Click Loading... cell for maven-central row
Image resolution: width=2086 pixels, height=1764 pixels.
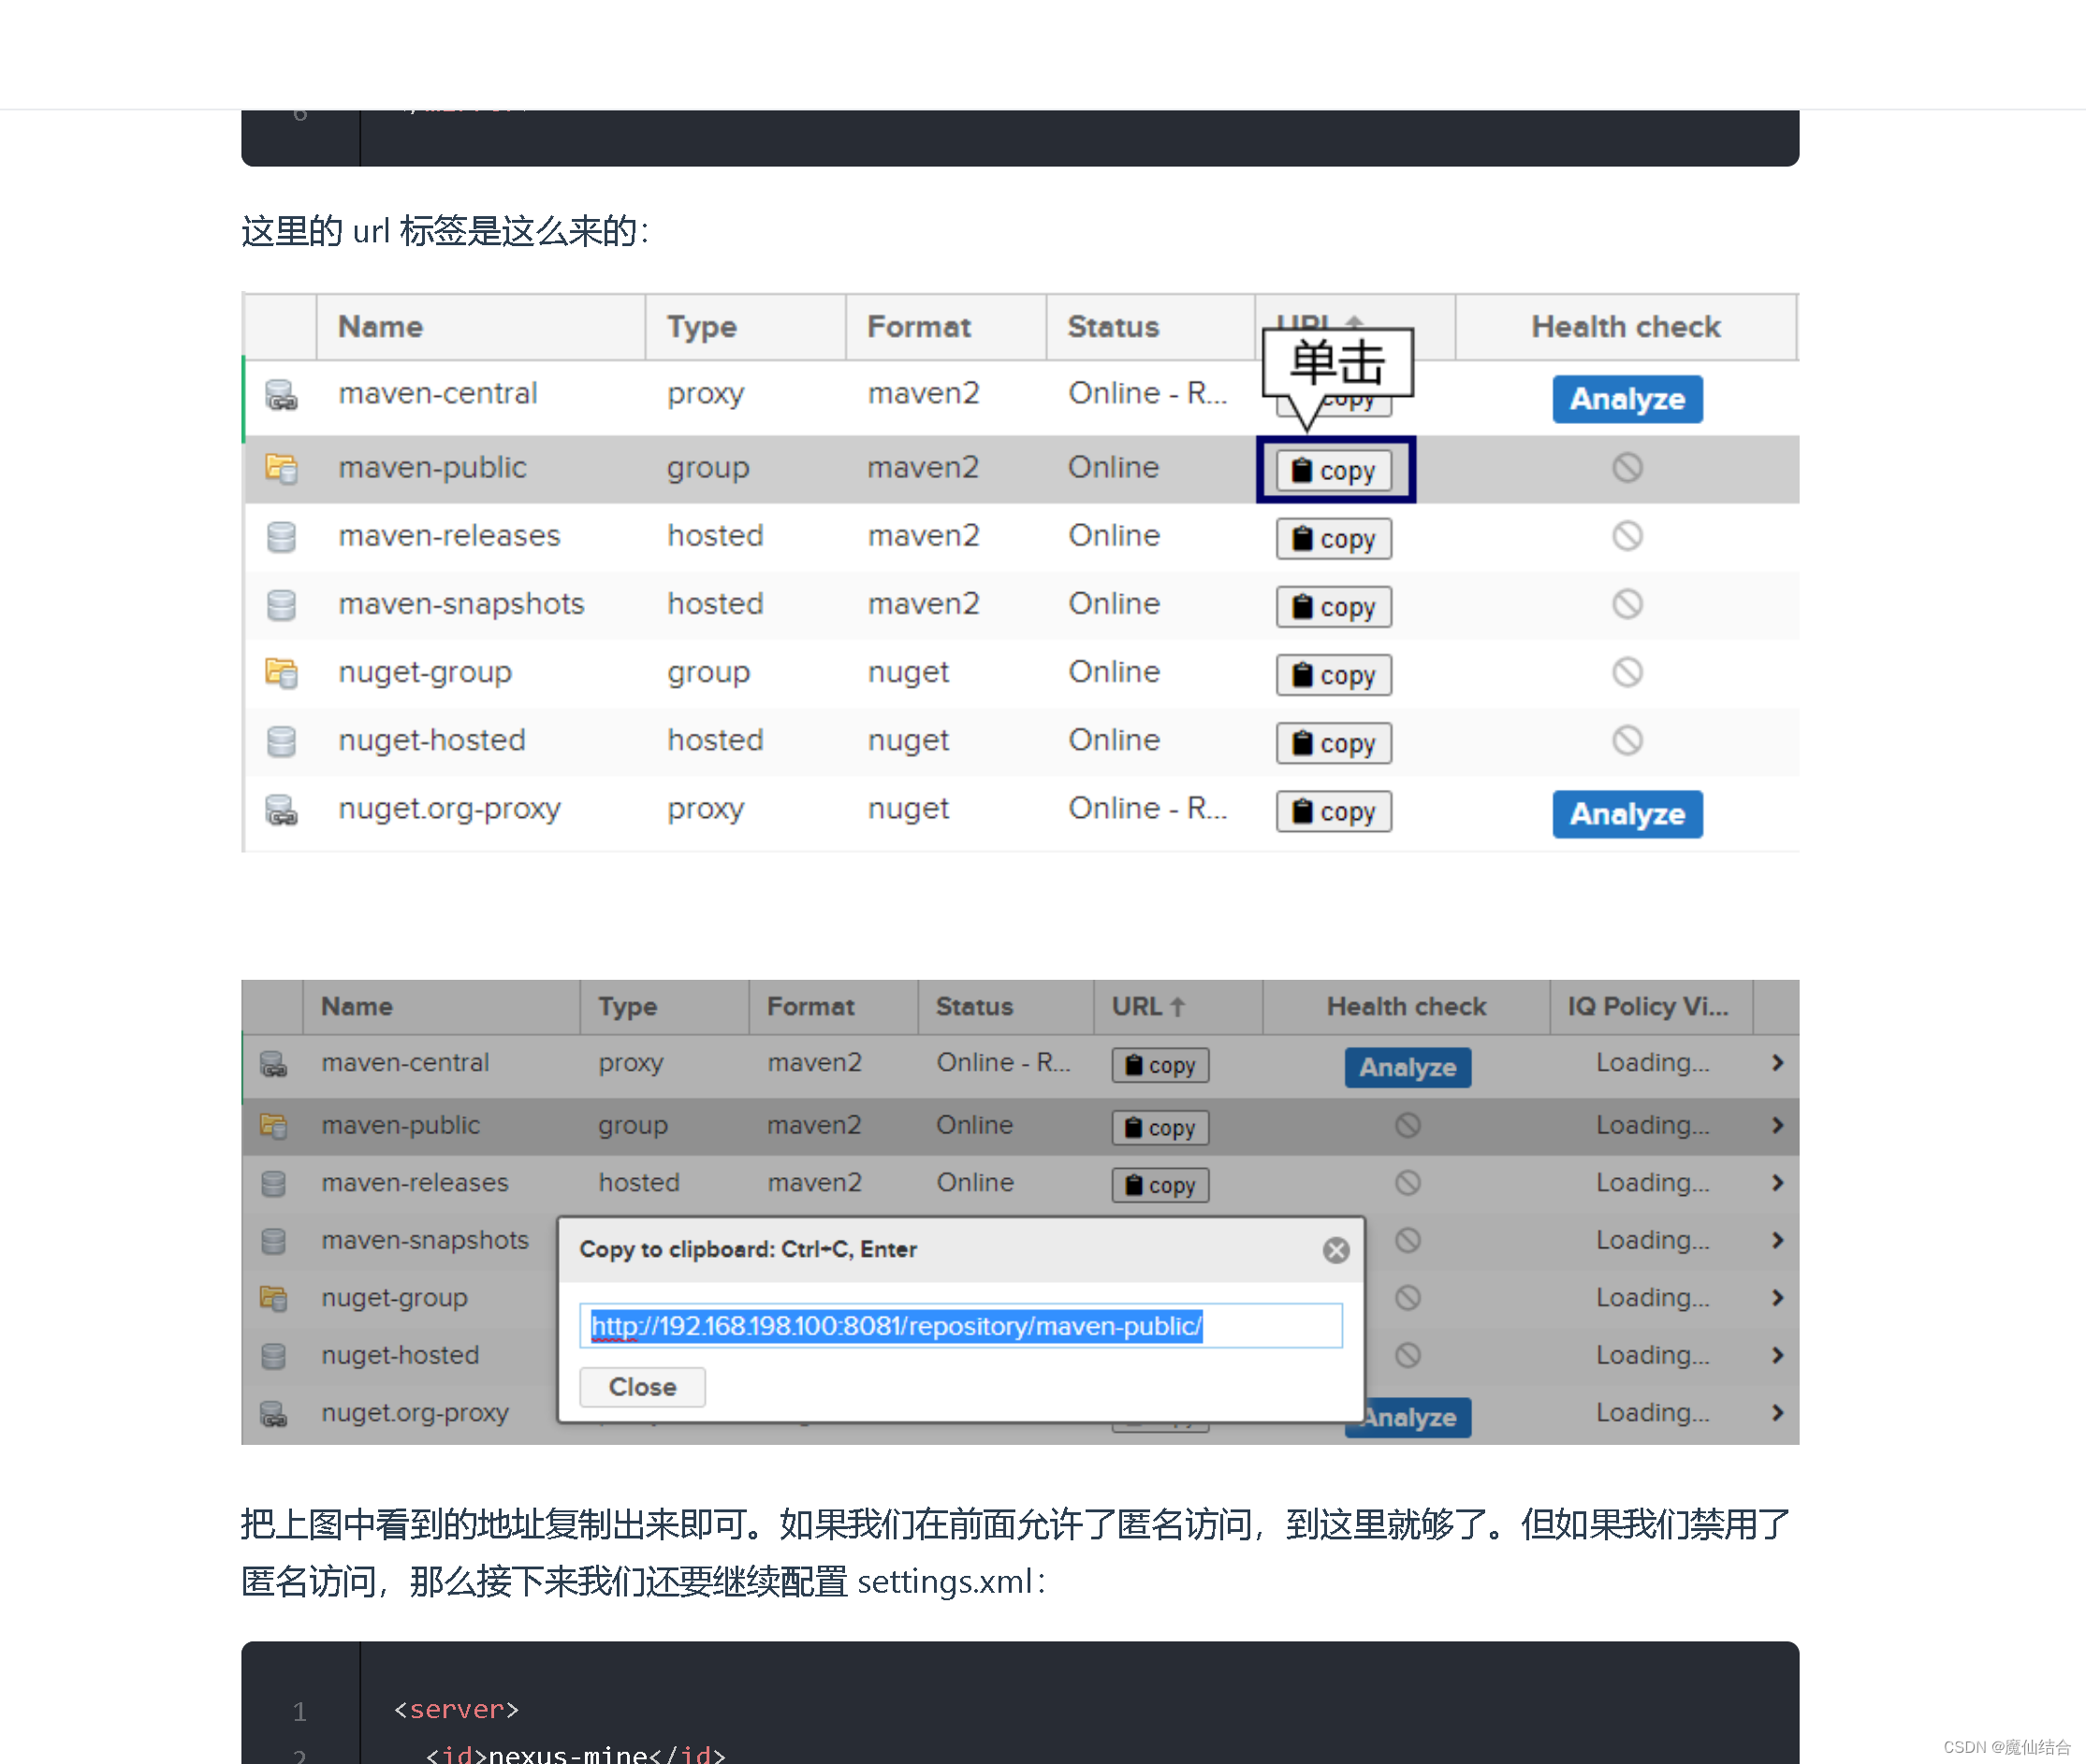coord(1652,1063)
